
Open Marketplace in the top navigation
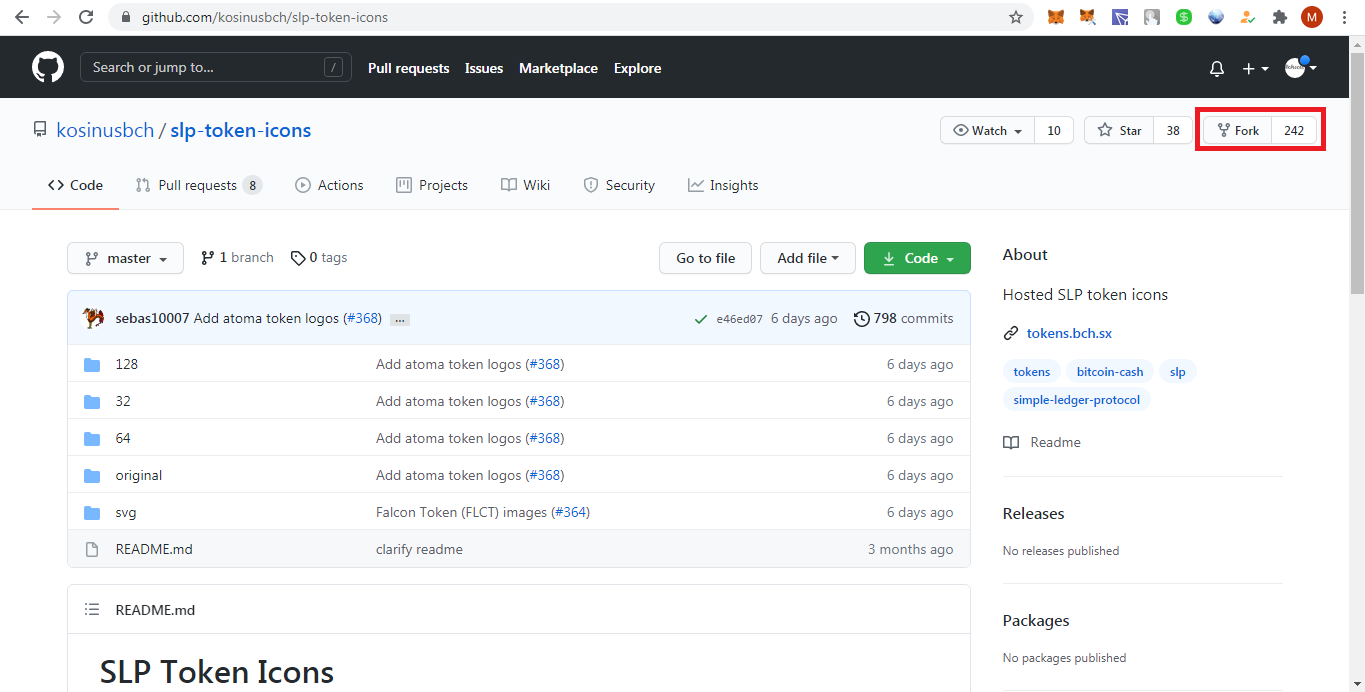(x=558, y=68)
